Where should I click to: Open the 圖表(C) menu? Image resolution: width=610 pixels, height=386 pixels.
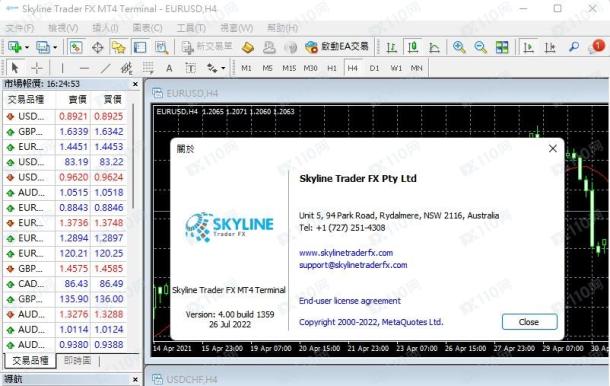(147, 28)
